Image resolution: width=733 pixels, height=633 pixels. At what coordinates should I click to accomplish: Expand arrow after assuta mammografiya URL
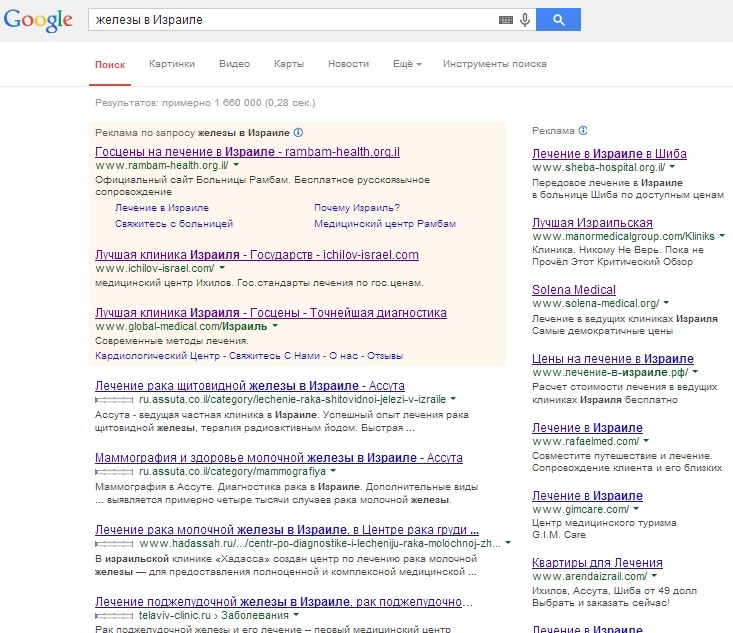point(333,471)
